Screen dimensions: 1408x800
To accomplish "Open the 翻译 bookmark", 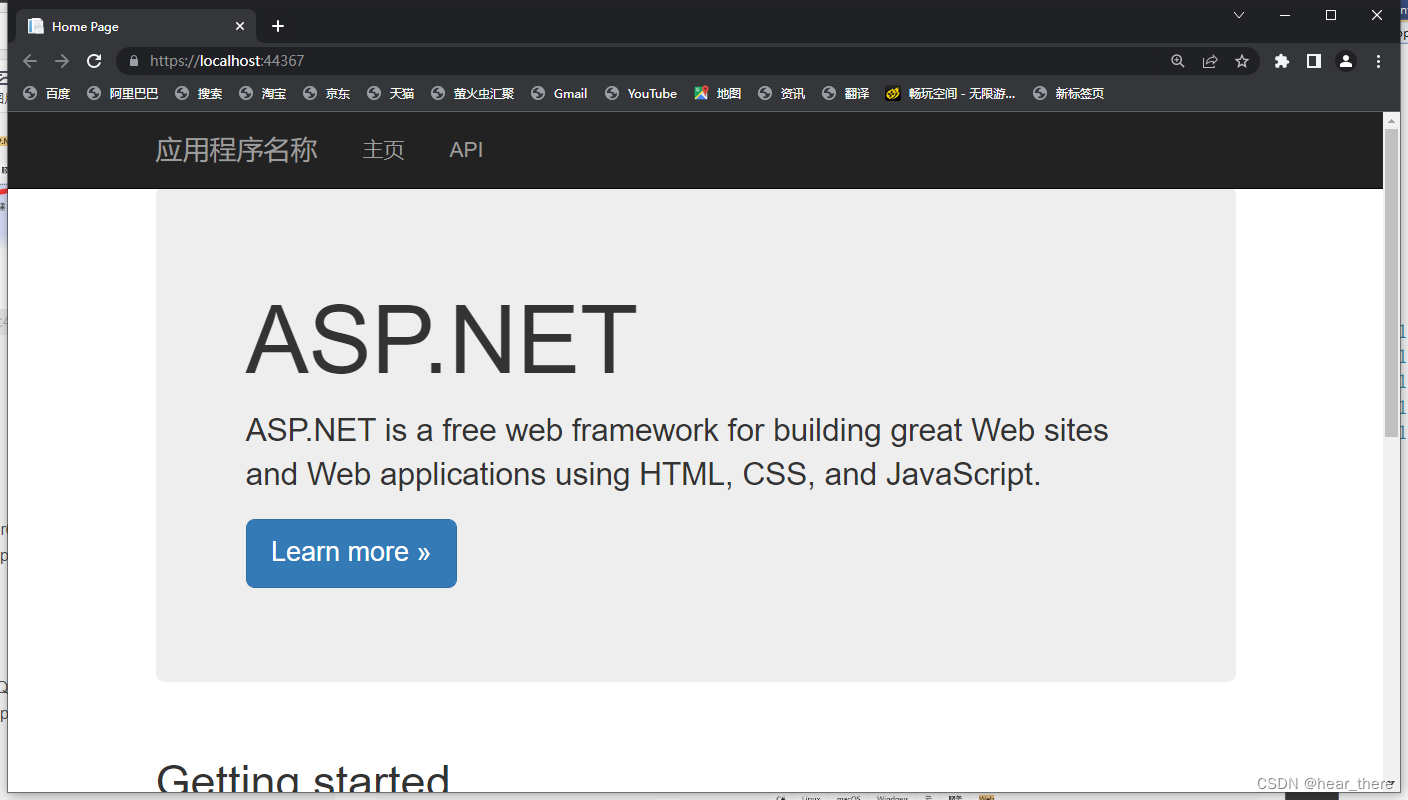I will 846,93.
